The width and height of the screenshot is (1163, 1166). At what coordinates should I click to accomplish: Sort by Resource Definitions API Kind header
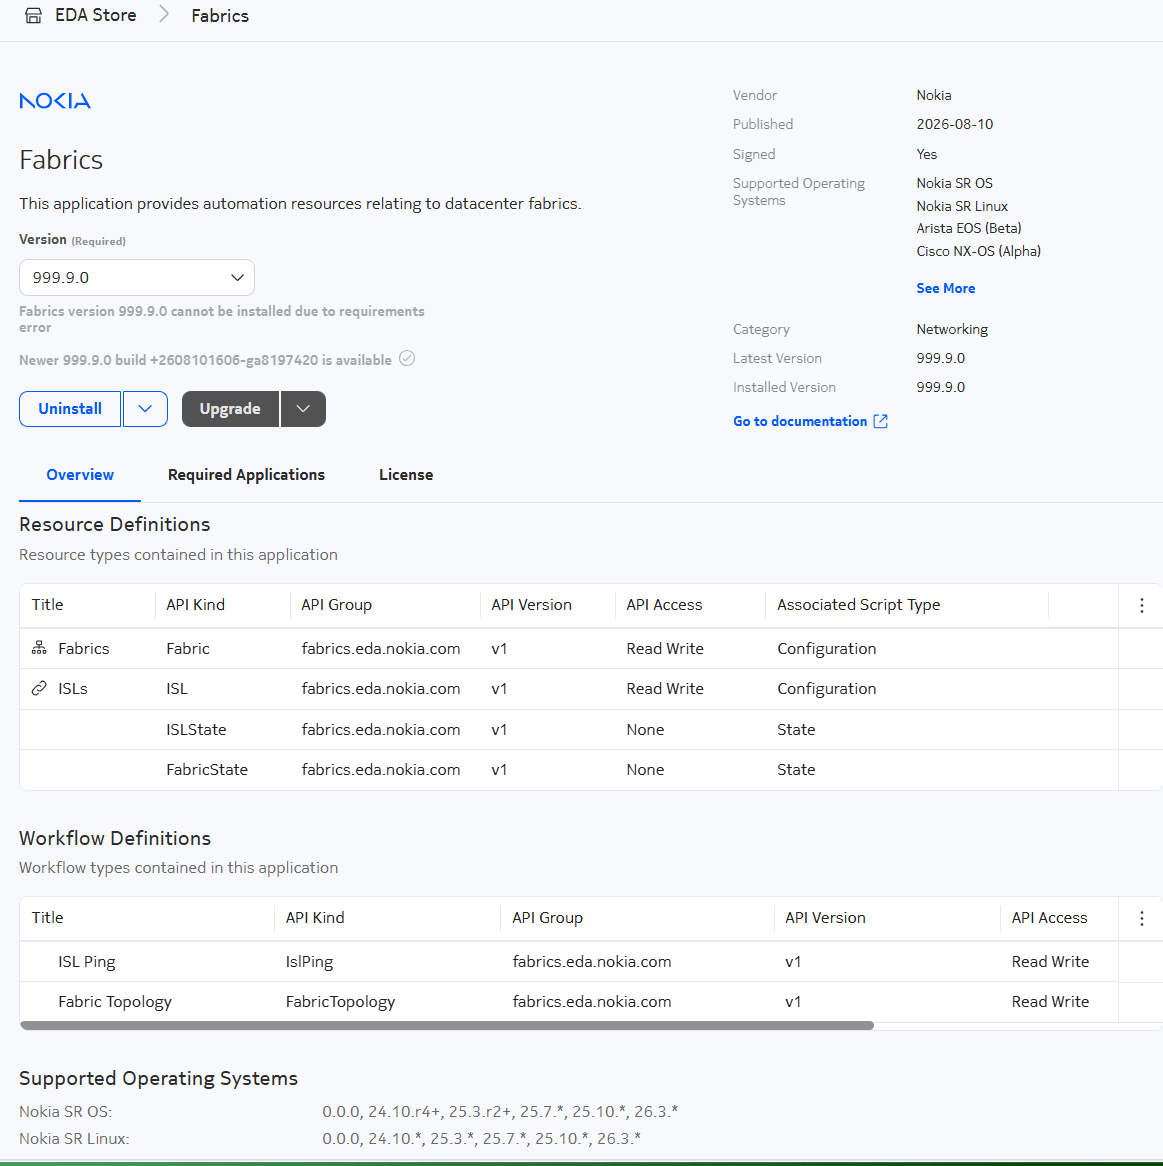click(196, 605)
